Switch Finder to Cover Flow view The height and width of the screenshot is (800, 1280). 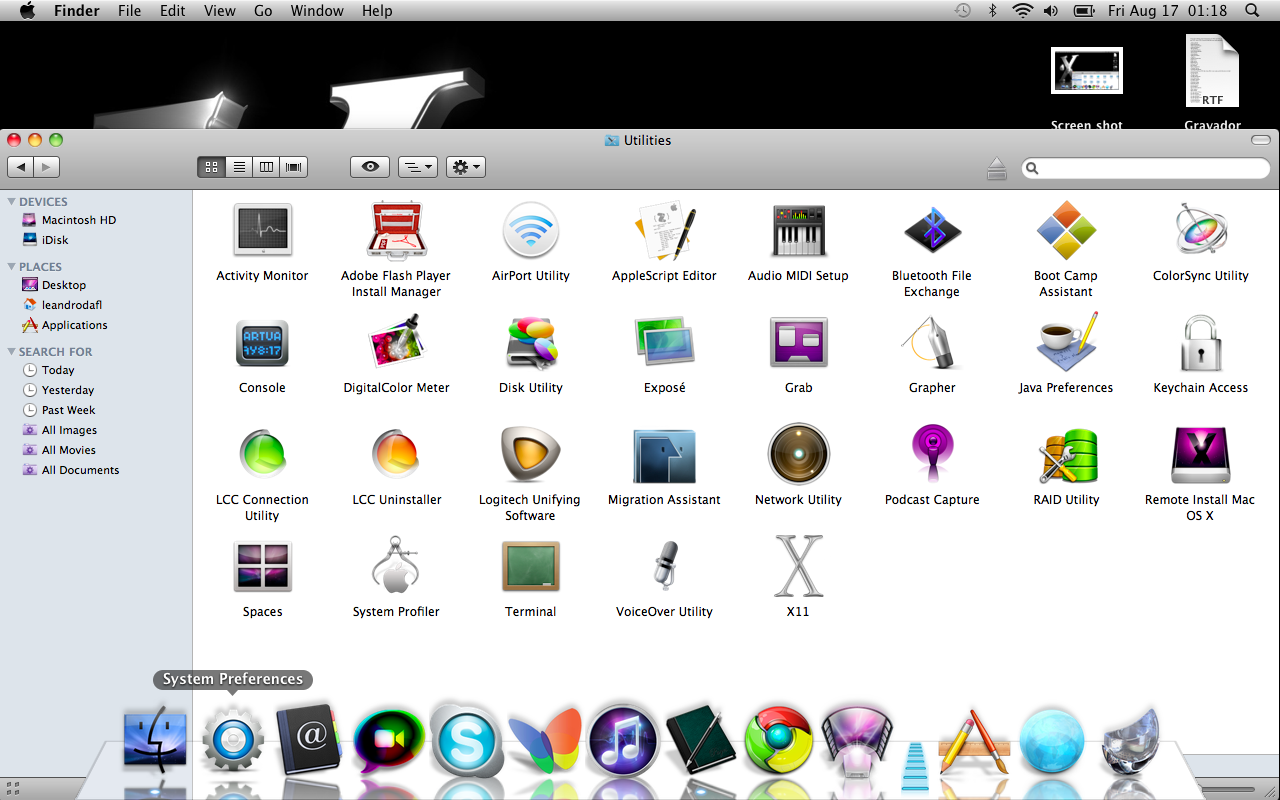tap(294, 167)
